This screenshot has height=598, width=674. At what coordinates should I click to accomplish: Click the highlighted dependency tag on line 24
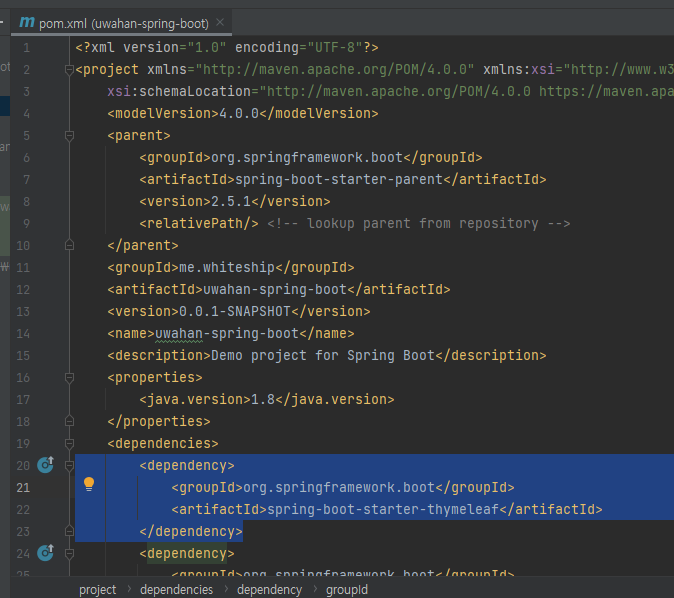coord(187,553)
